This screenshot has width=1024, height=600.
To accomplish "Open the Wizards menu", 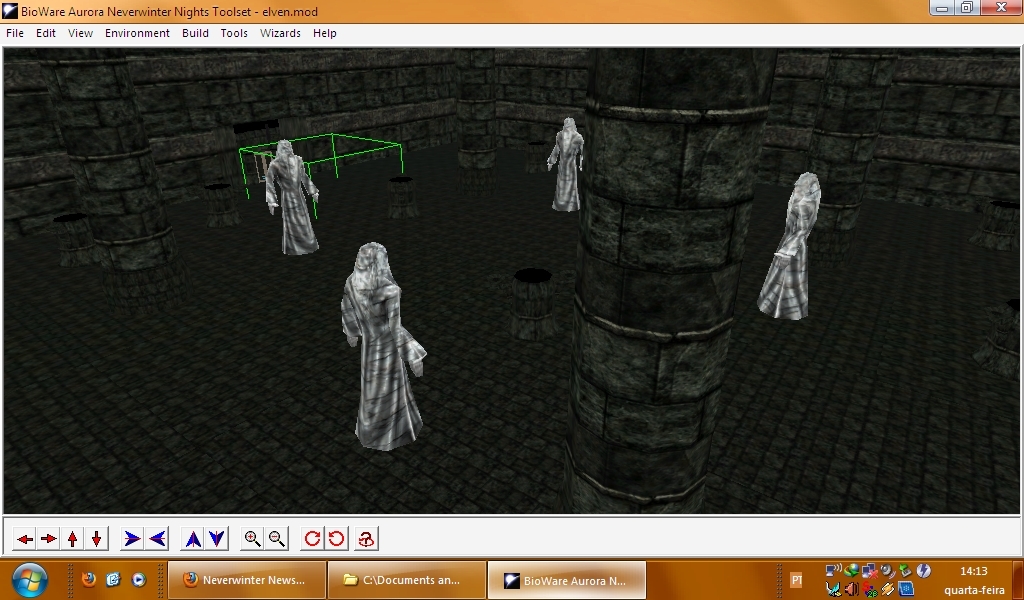I will click(280, 33).
